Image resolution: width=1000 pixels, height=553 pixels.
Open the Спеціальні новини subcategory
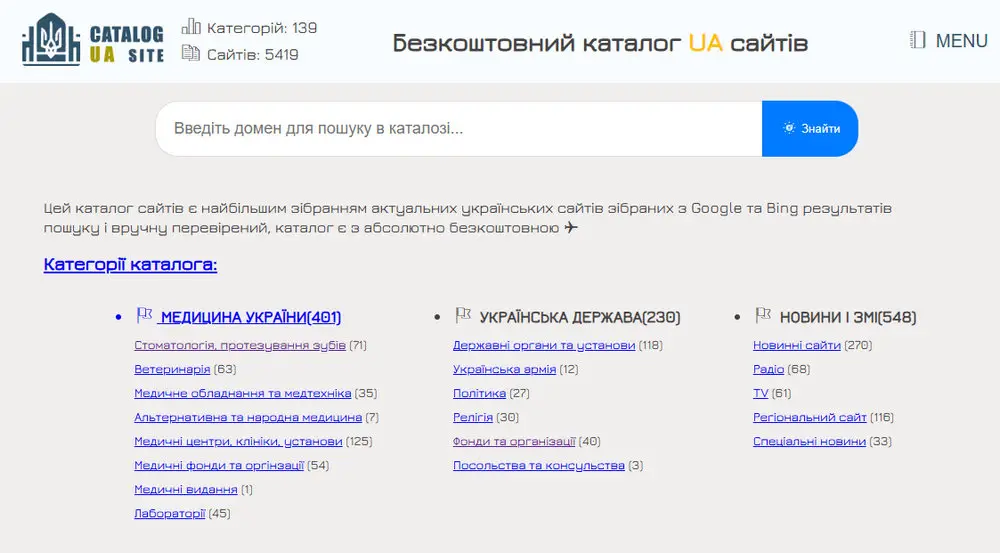[809, 441]
